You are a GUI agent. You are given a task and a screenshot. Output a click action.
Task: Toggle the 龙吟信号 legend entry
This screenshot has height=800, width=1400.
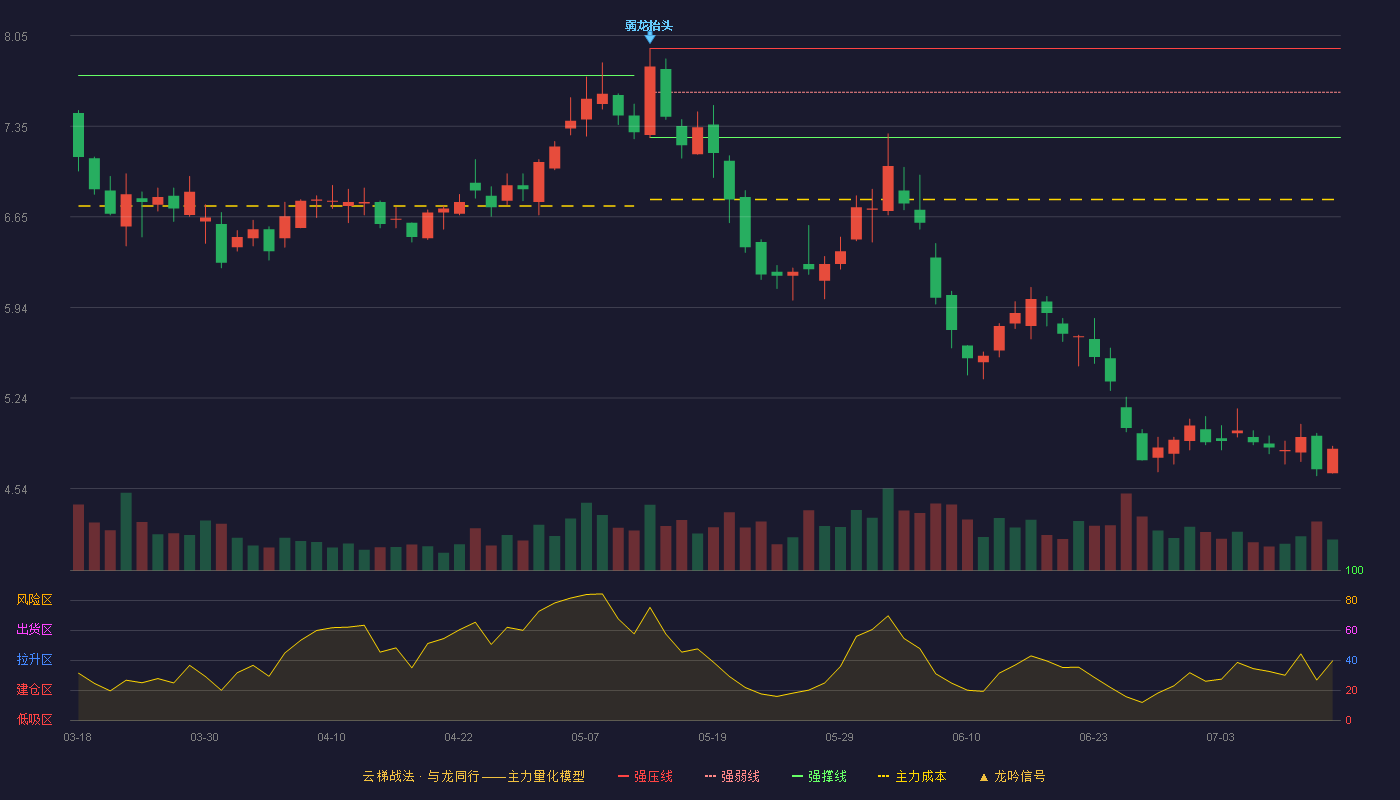1012,776
